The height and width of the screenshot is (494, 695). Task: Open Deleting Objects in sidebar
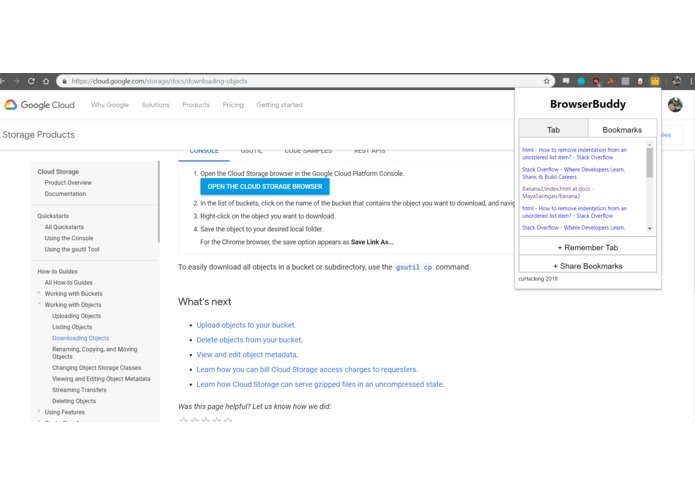pos(74,401)
